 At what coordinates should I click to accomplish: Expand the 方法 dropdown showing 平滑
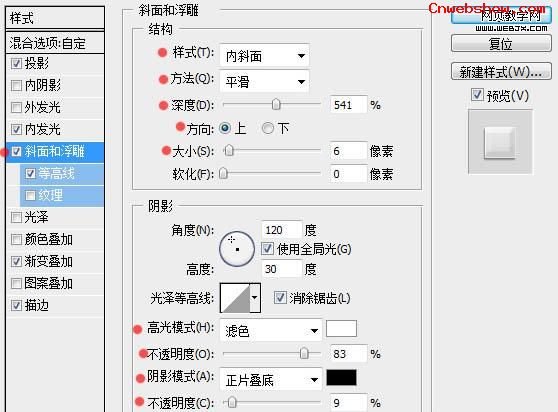pyautogui.click(x=264, y=81)
